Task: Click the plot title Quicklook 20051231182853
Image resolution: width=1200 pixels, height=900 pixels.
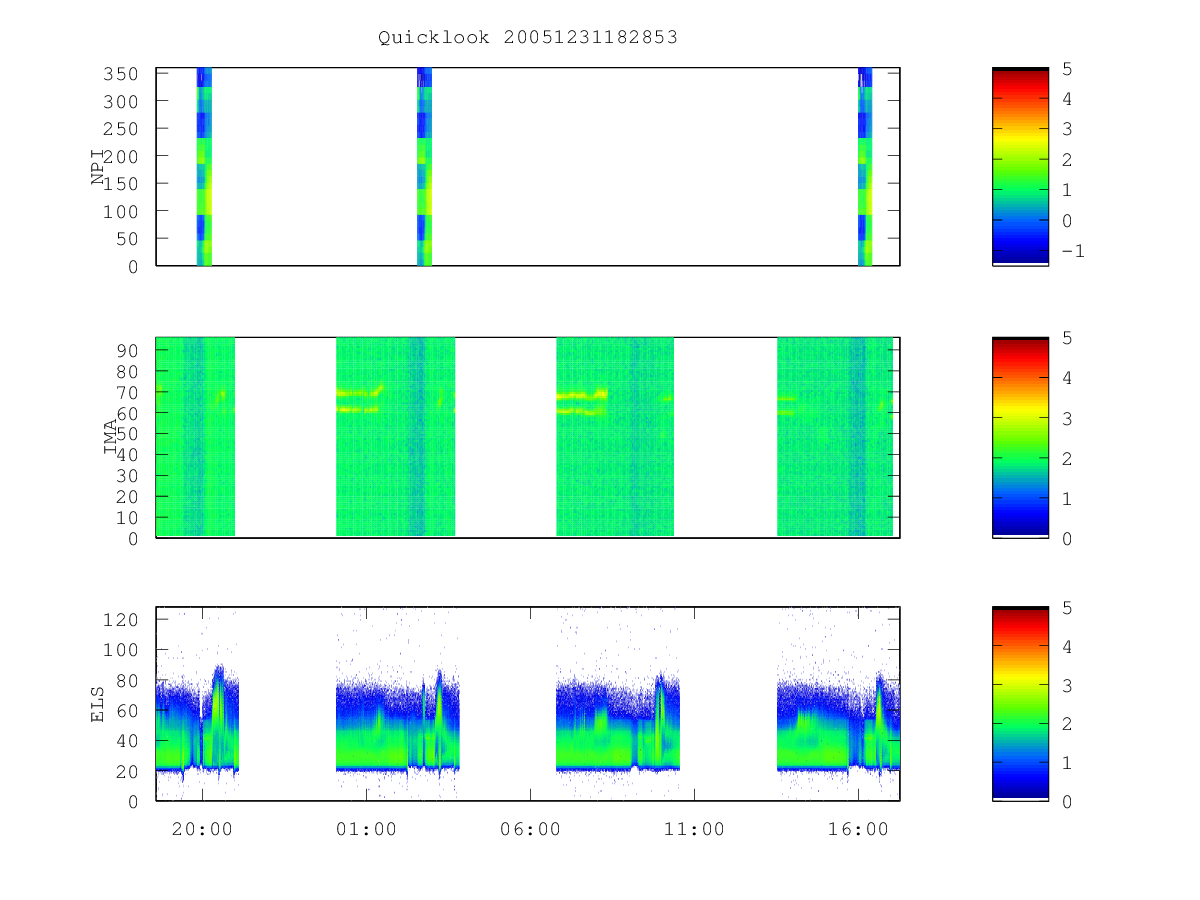Action: pos(528,38)
